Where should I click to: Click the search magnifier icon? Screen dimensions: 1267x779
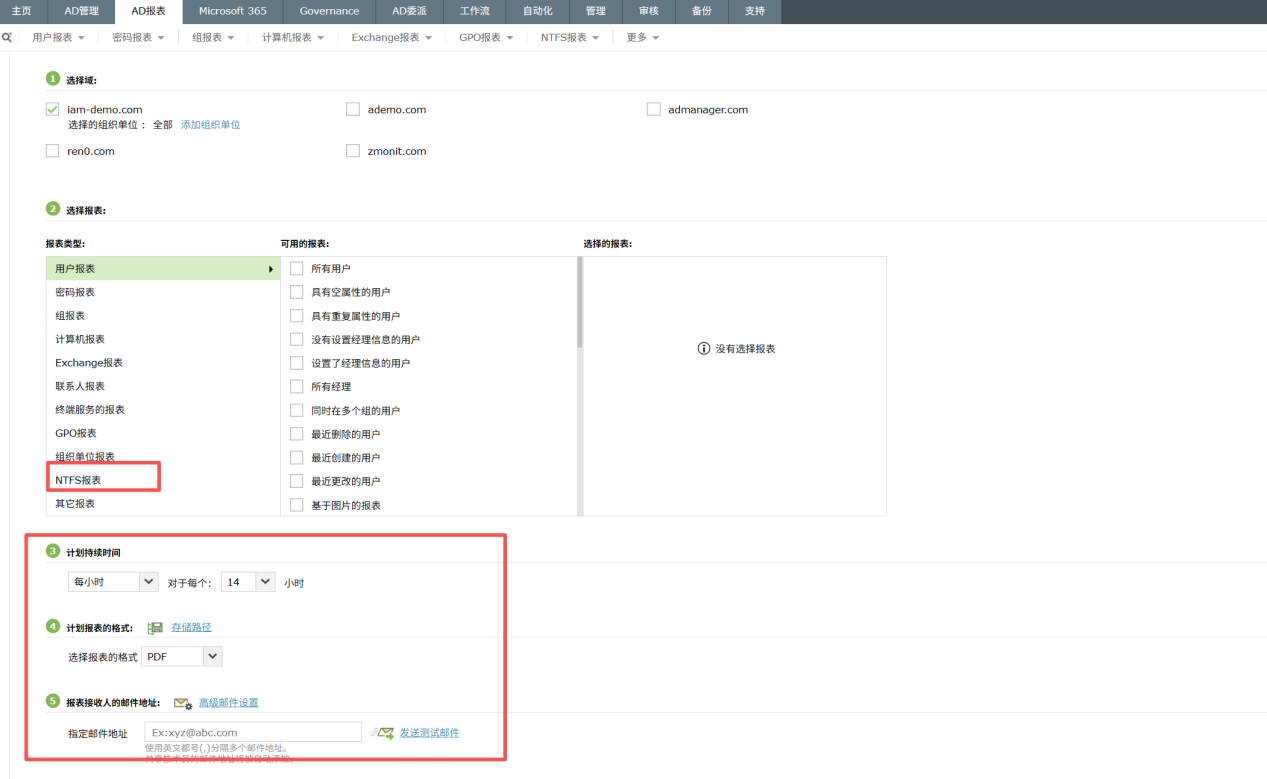[6, 37]
